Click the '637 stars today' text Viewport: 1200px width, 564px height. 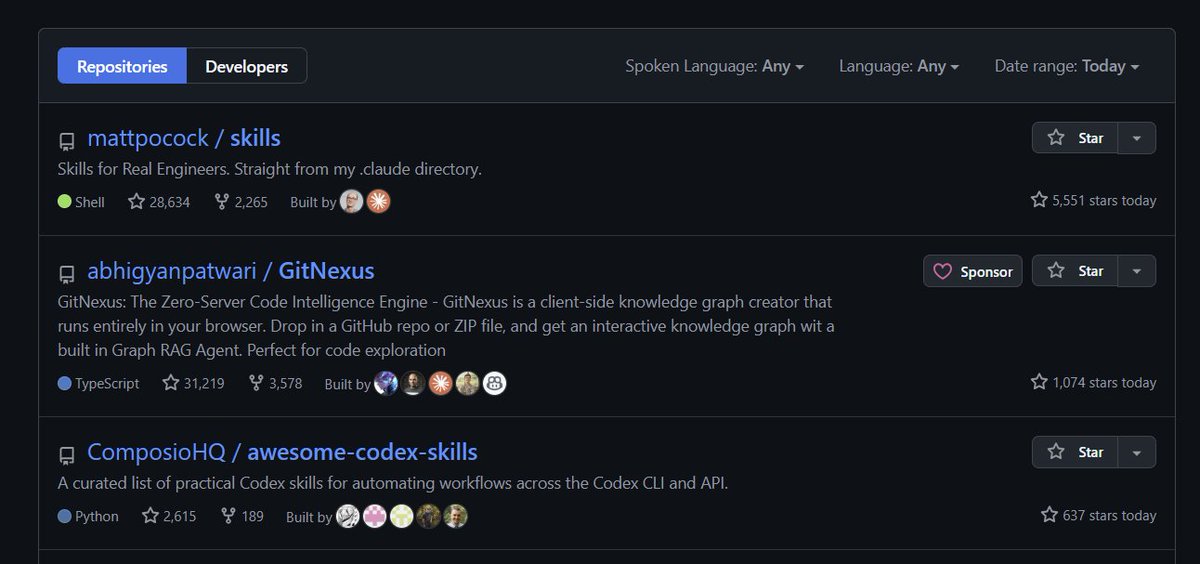[1098, 515]
